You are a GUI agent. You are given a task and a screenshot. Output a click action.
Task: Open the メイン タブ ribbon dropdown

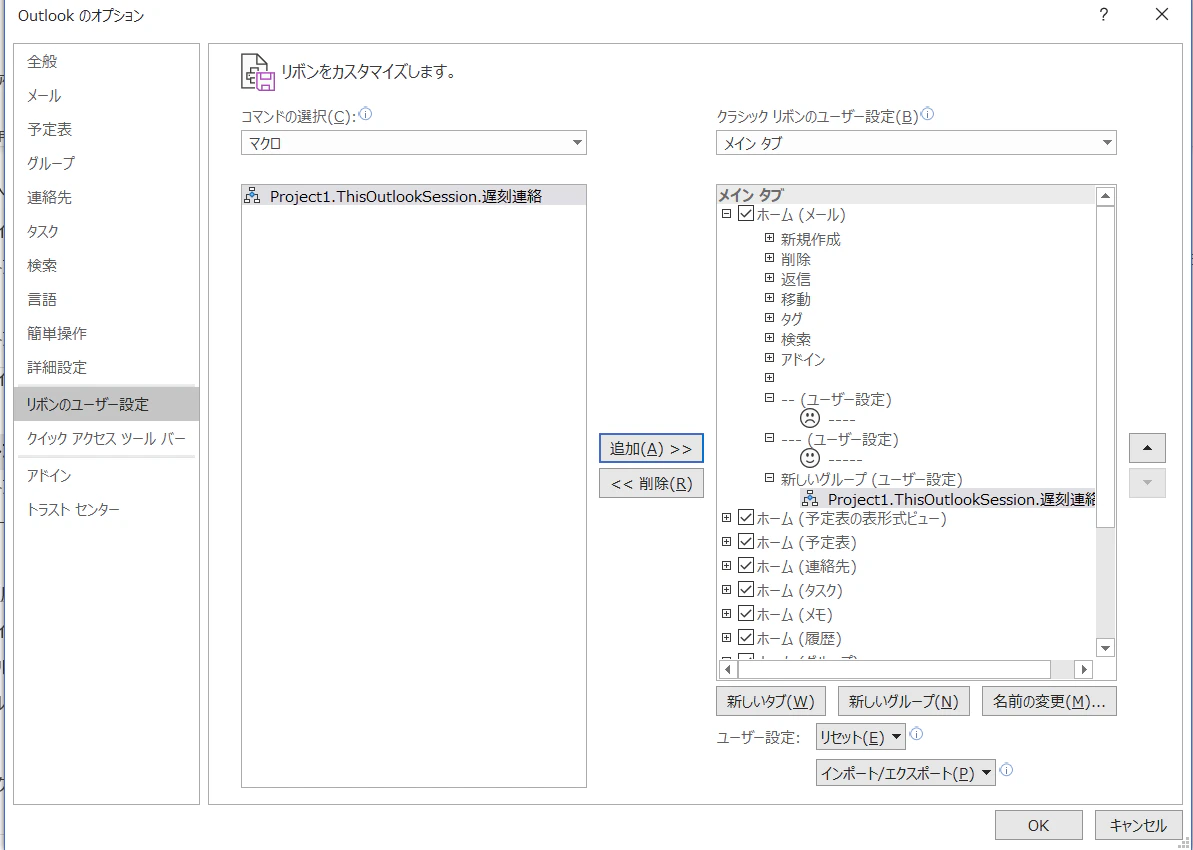pos(916,142)
